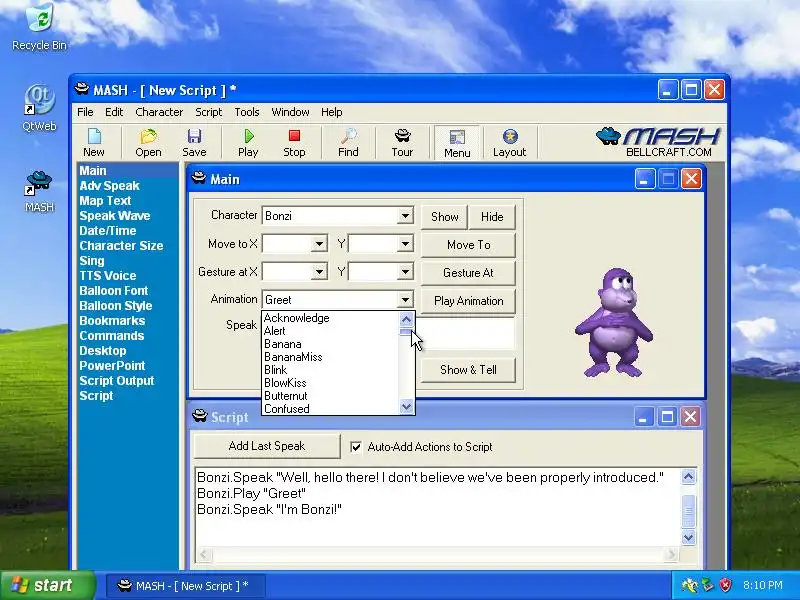Select TTS Voice in the sidebar

(108, 276)
